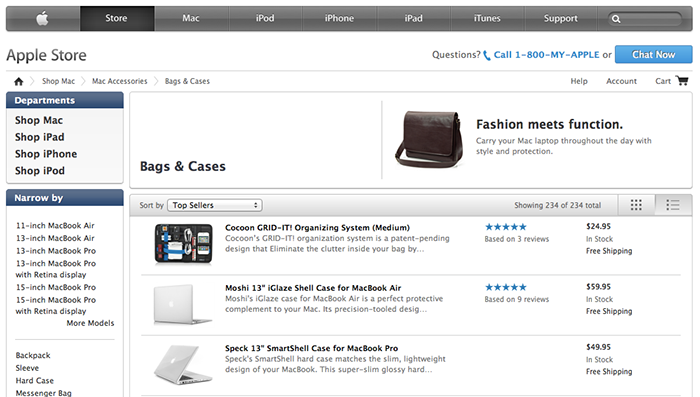The height and width of the screenshot is (397, 700).
Task: Select Shop iPod in Departments
Action: pyautogui.click(x=40, y=171)
